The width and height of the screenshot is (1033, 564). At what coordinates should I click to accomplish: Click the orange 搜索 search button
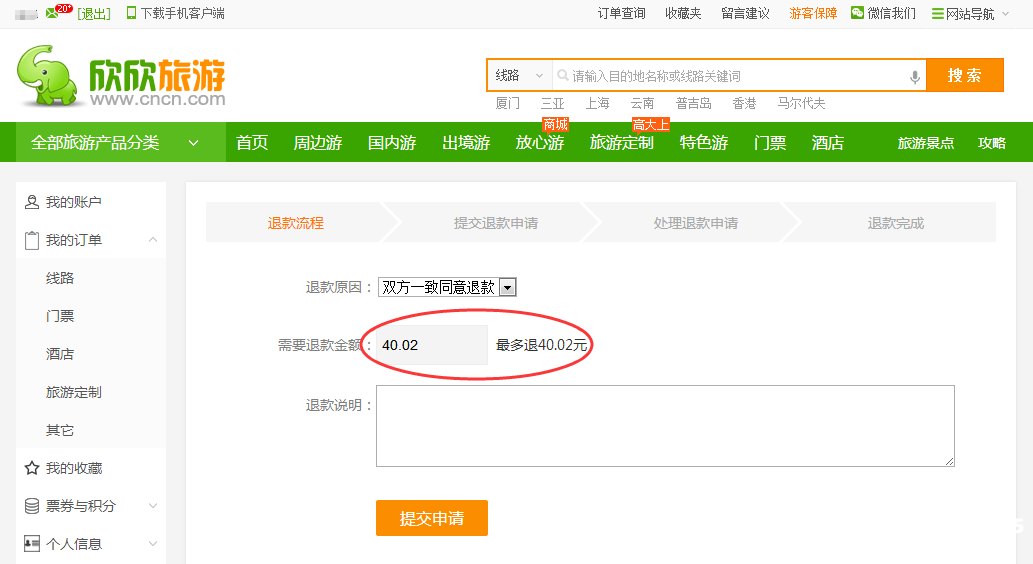click(964, 76)
